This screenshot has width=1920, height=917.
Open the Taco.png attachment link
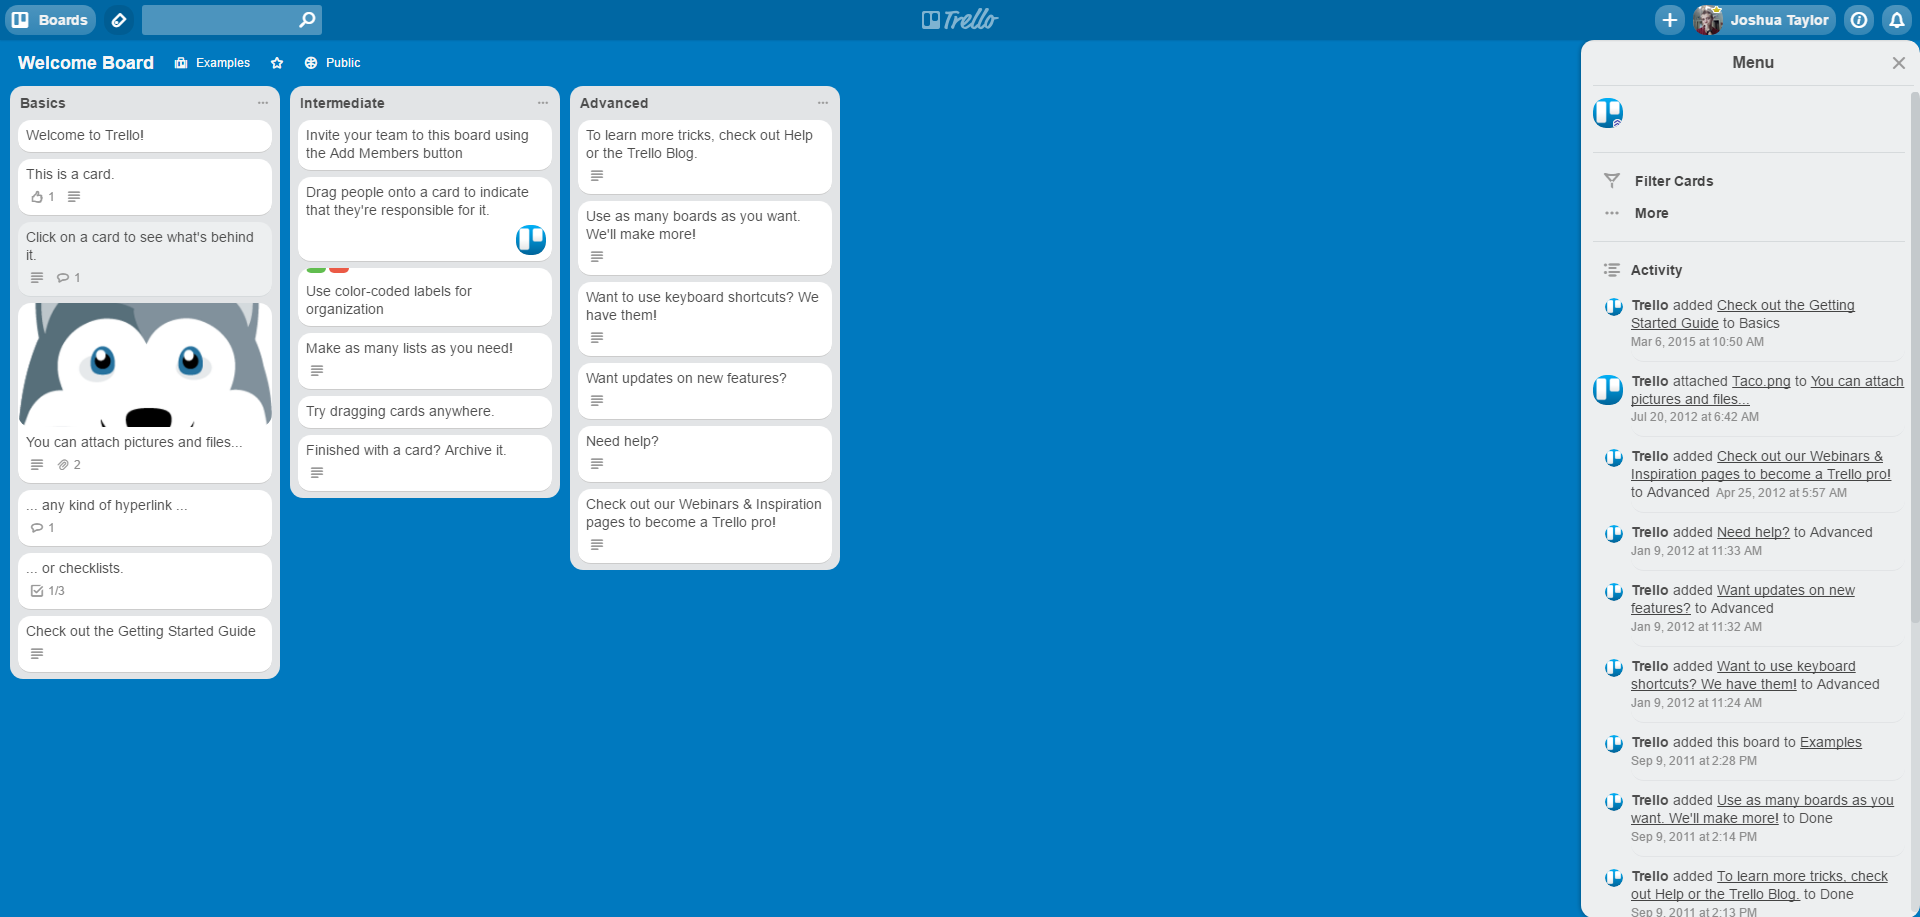[x=1761, y=381]
